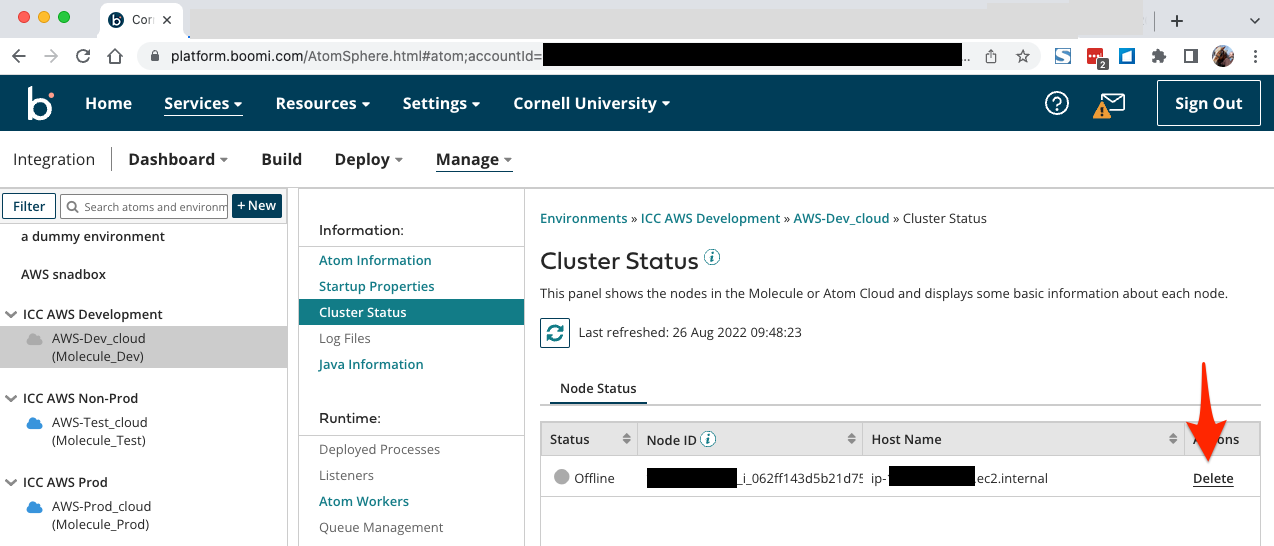Click the share page icon in address bar
The height and width of the screenshot is (546, 1274).
(991, 57)
